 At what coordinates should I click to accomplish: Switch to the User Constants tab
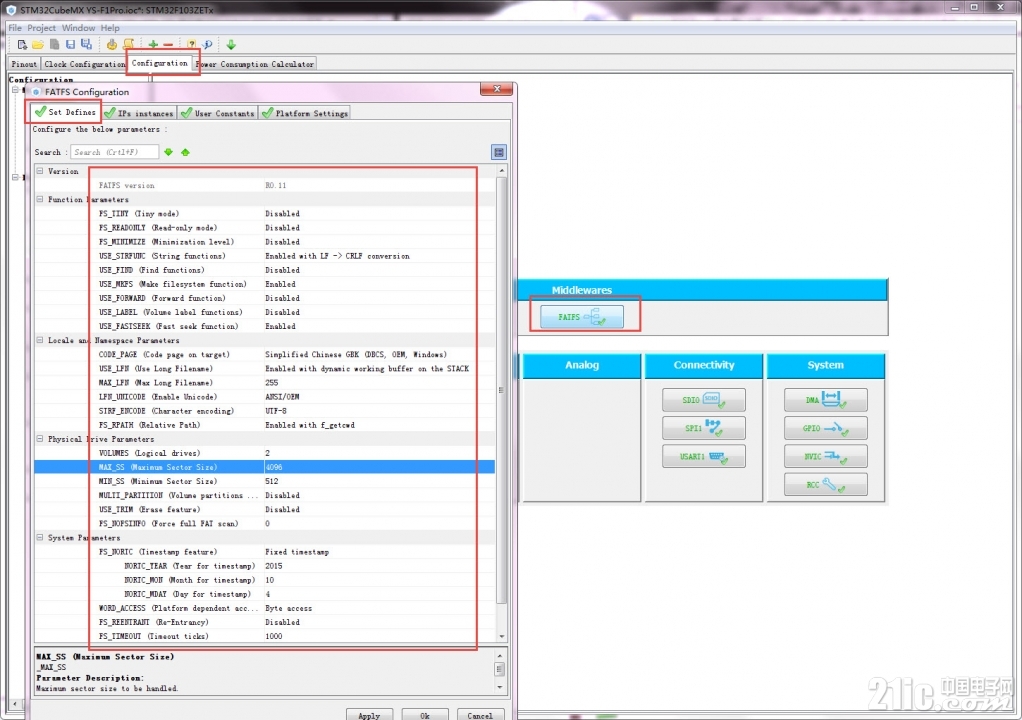click(218, 113)
